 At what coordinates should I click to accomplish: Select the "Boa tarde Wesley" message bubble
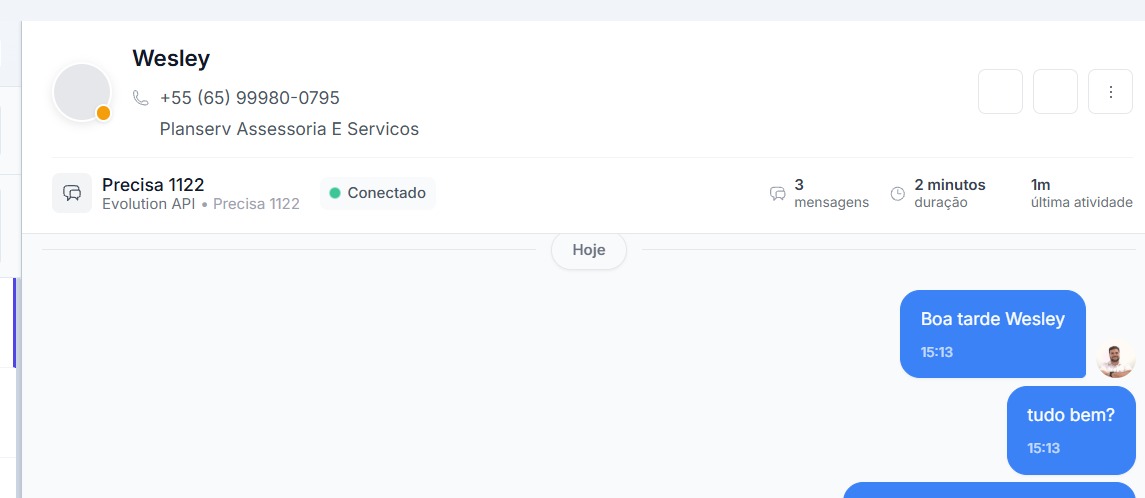[992, 333]
